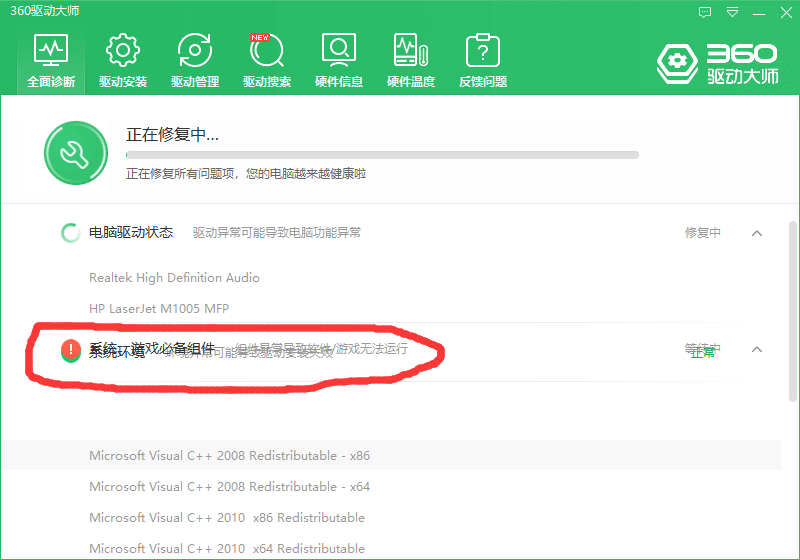Open the 全面诊断 diagnosis tab

click(51, 61)
